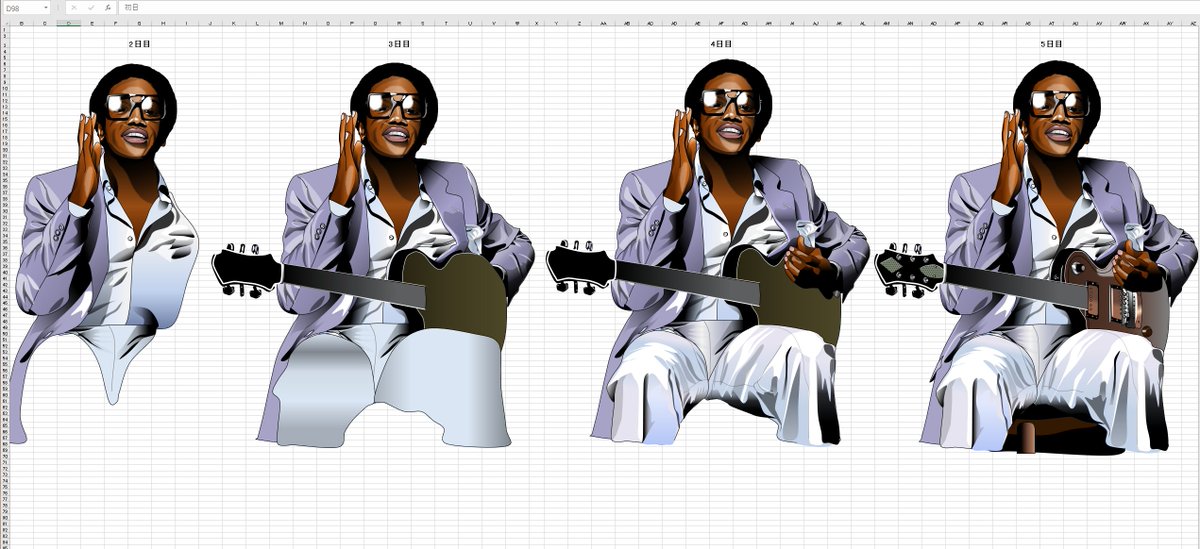Select column D header

[68, 24]
